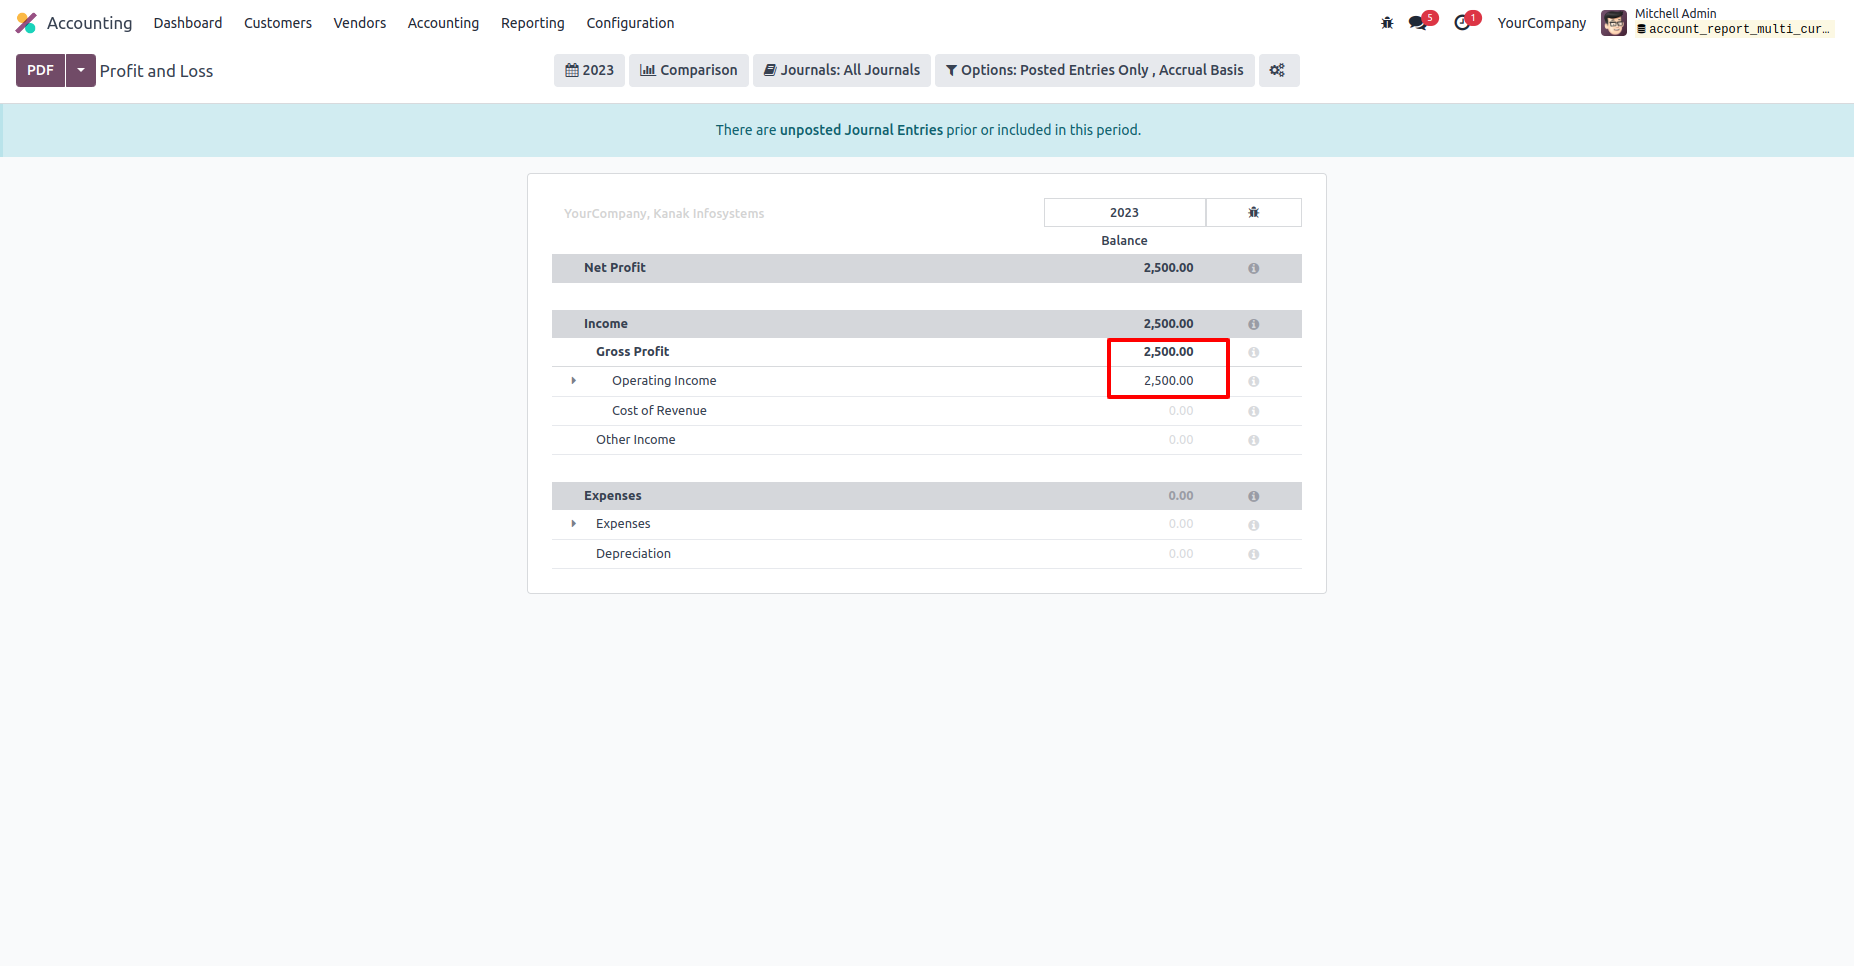Click the Gross Profit row label
The height and width of the screenshot is (966, 1854).
coord(632,352)
